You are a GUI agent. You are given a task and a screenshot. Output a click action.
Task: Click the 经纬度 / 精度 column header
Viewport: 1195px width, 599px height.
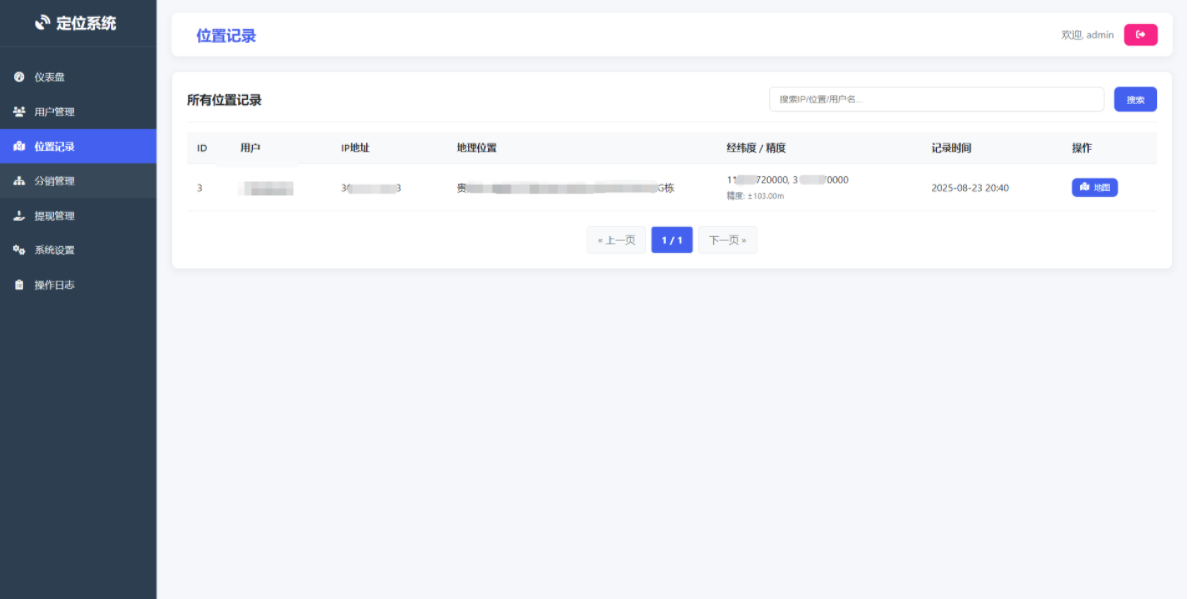(x=756, y=148)
